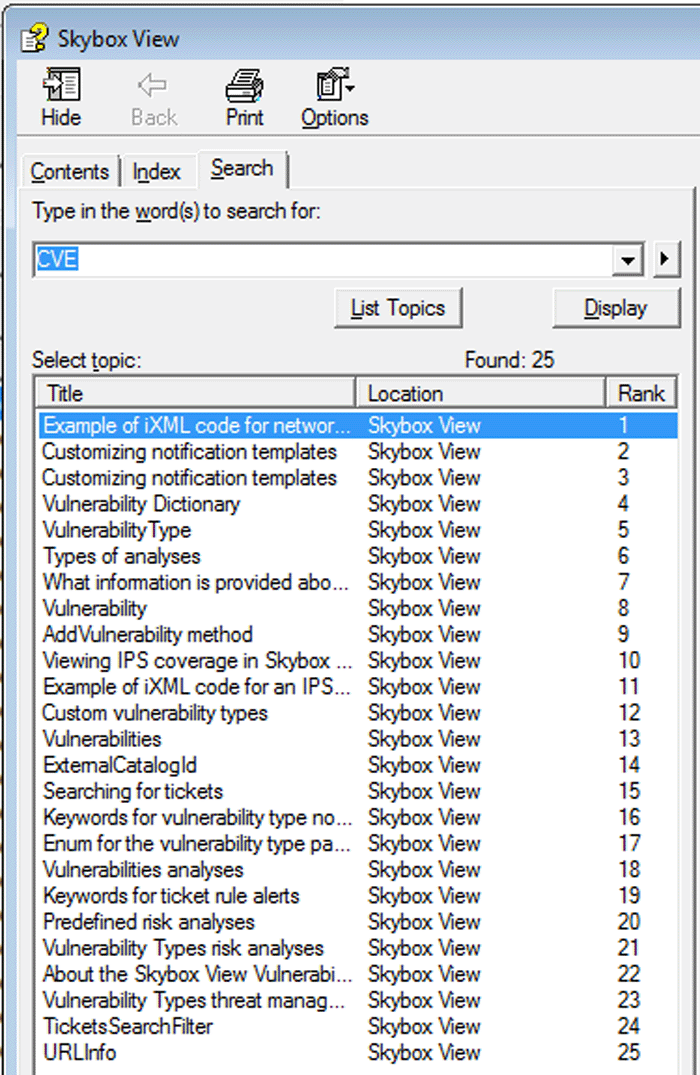Switch to the Index tab
700x1075 pixels.
[157, 171]
